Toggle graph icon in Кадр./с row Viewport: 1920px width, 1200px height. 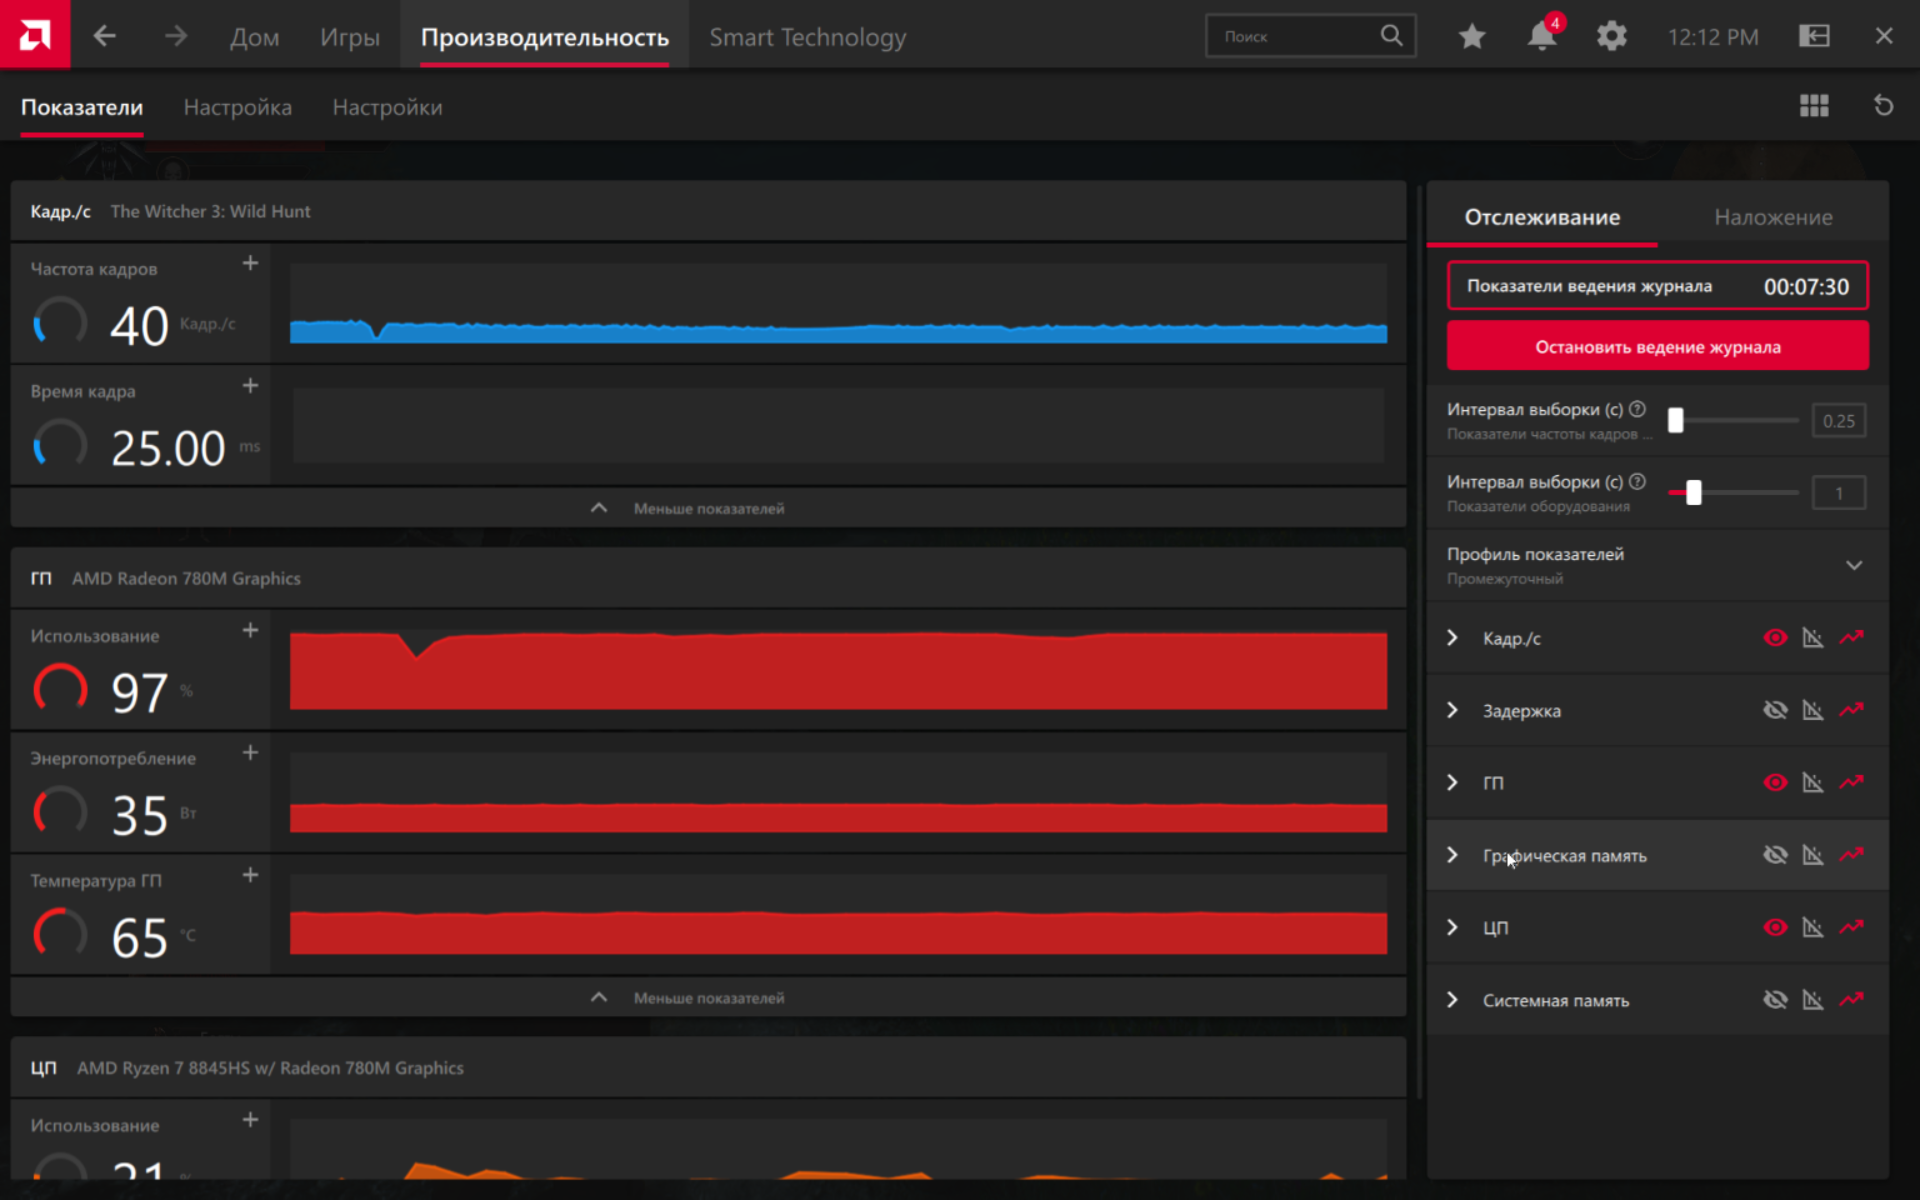click(1813, 637)
